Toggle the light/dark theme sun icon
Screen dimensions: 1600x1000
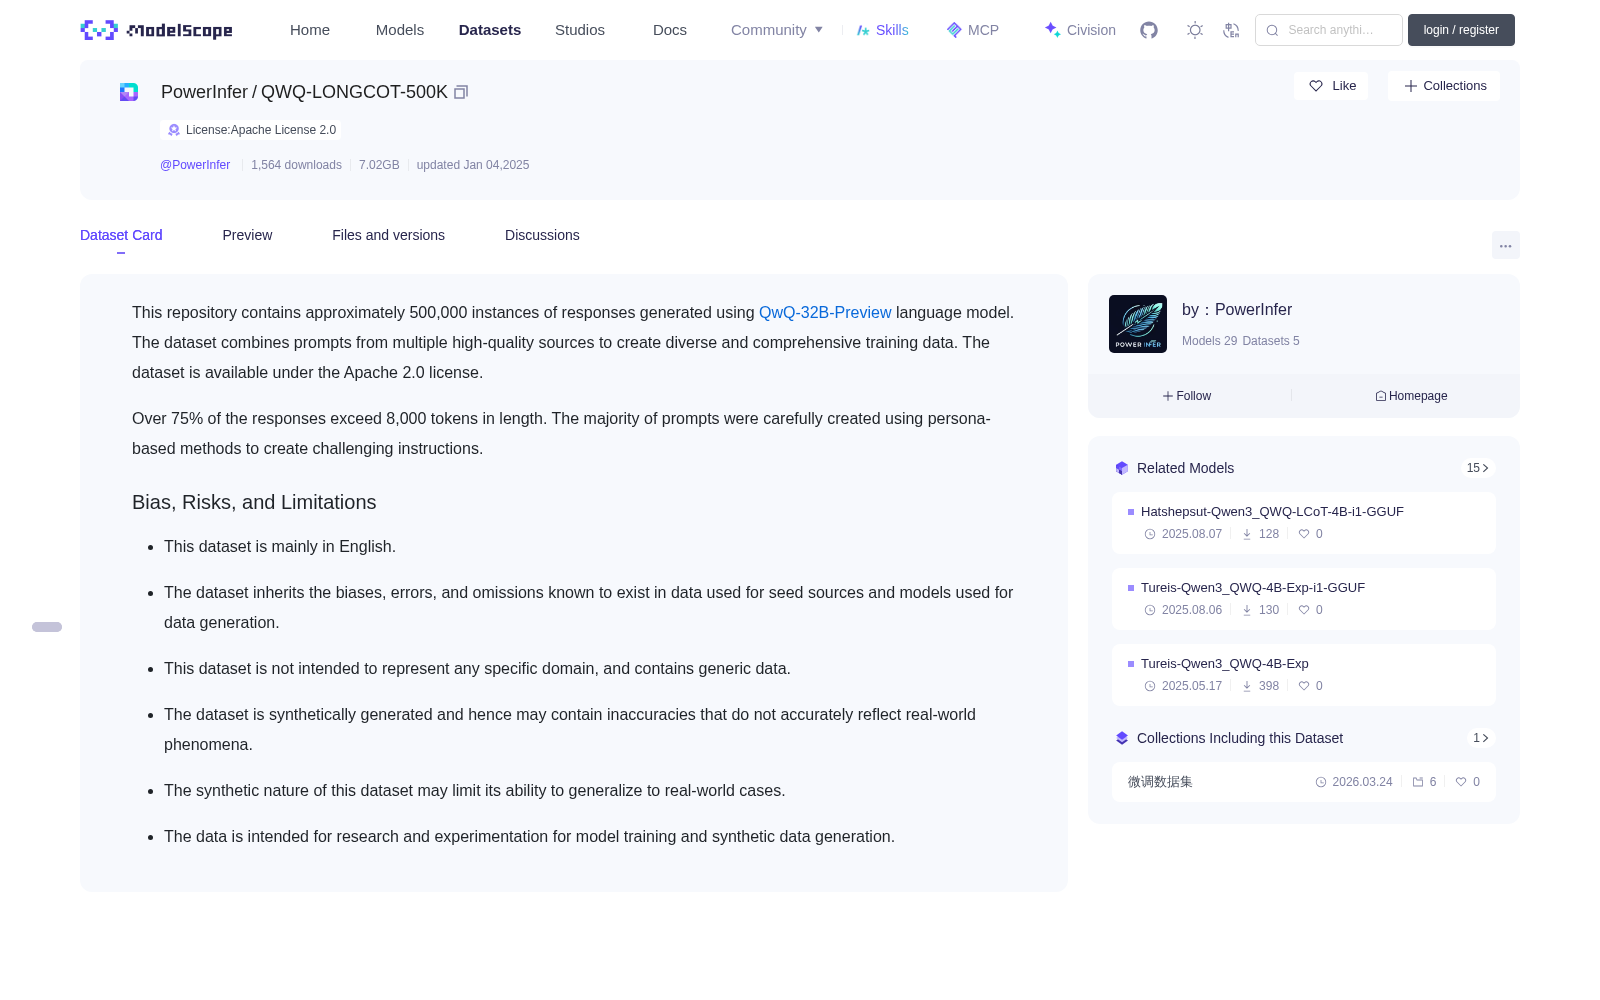click(1195, 30)
